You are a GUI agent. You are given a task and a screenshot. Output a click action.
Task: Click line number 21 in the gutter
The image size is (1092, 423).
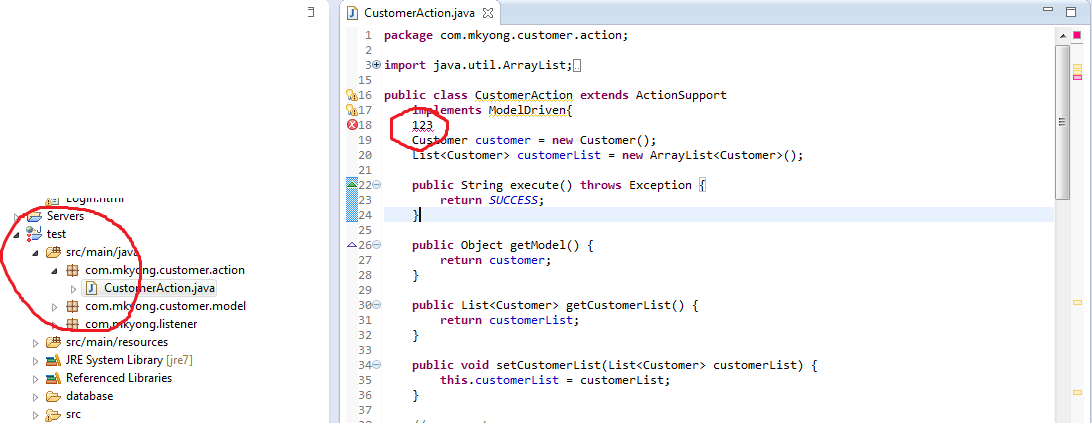coord(364,170)
